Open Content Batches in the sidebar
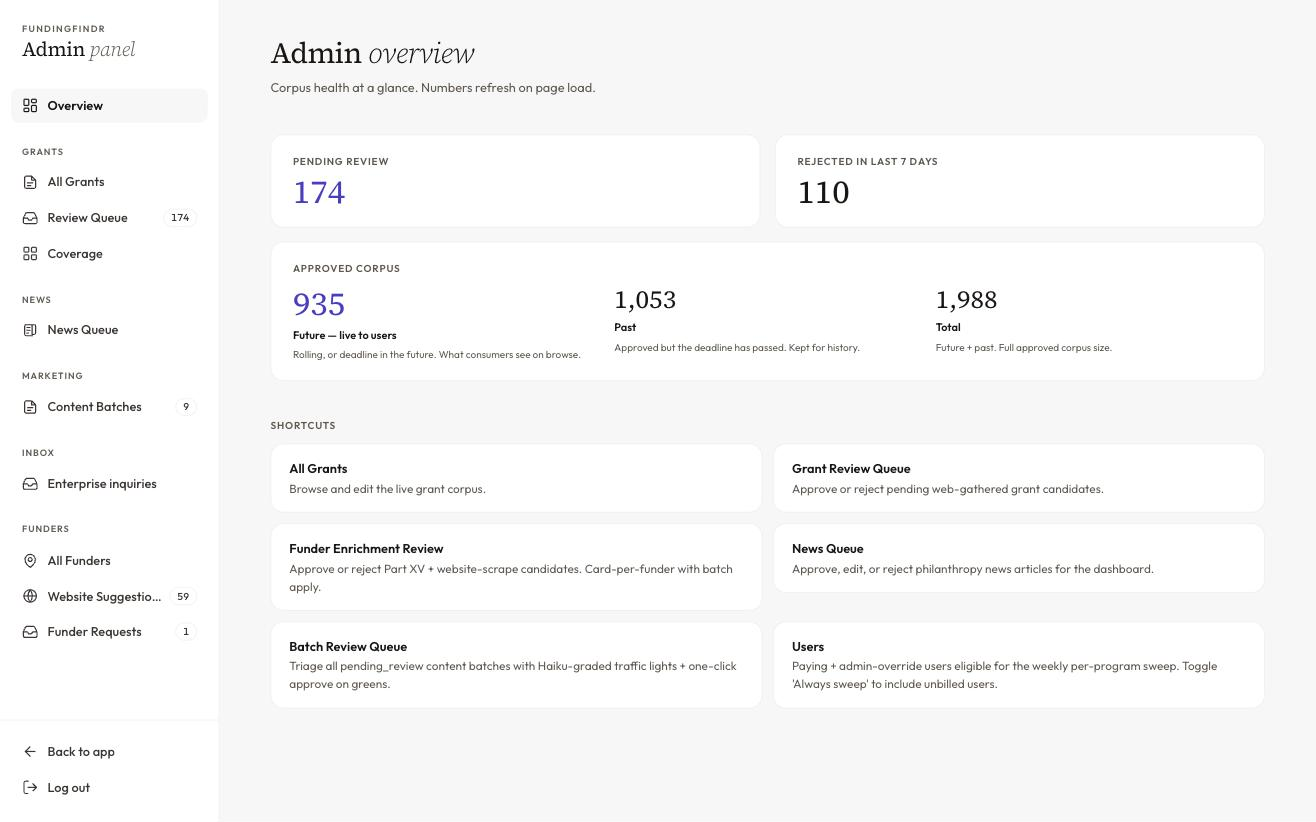 tap(109, 407)
